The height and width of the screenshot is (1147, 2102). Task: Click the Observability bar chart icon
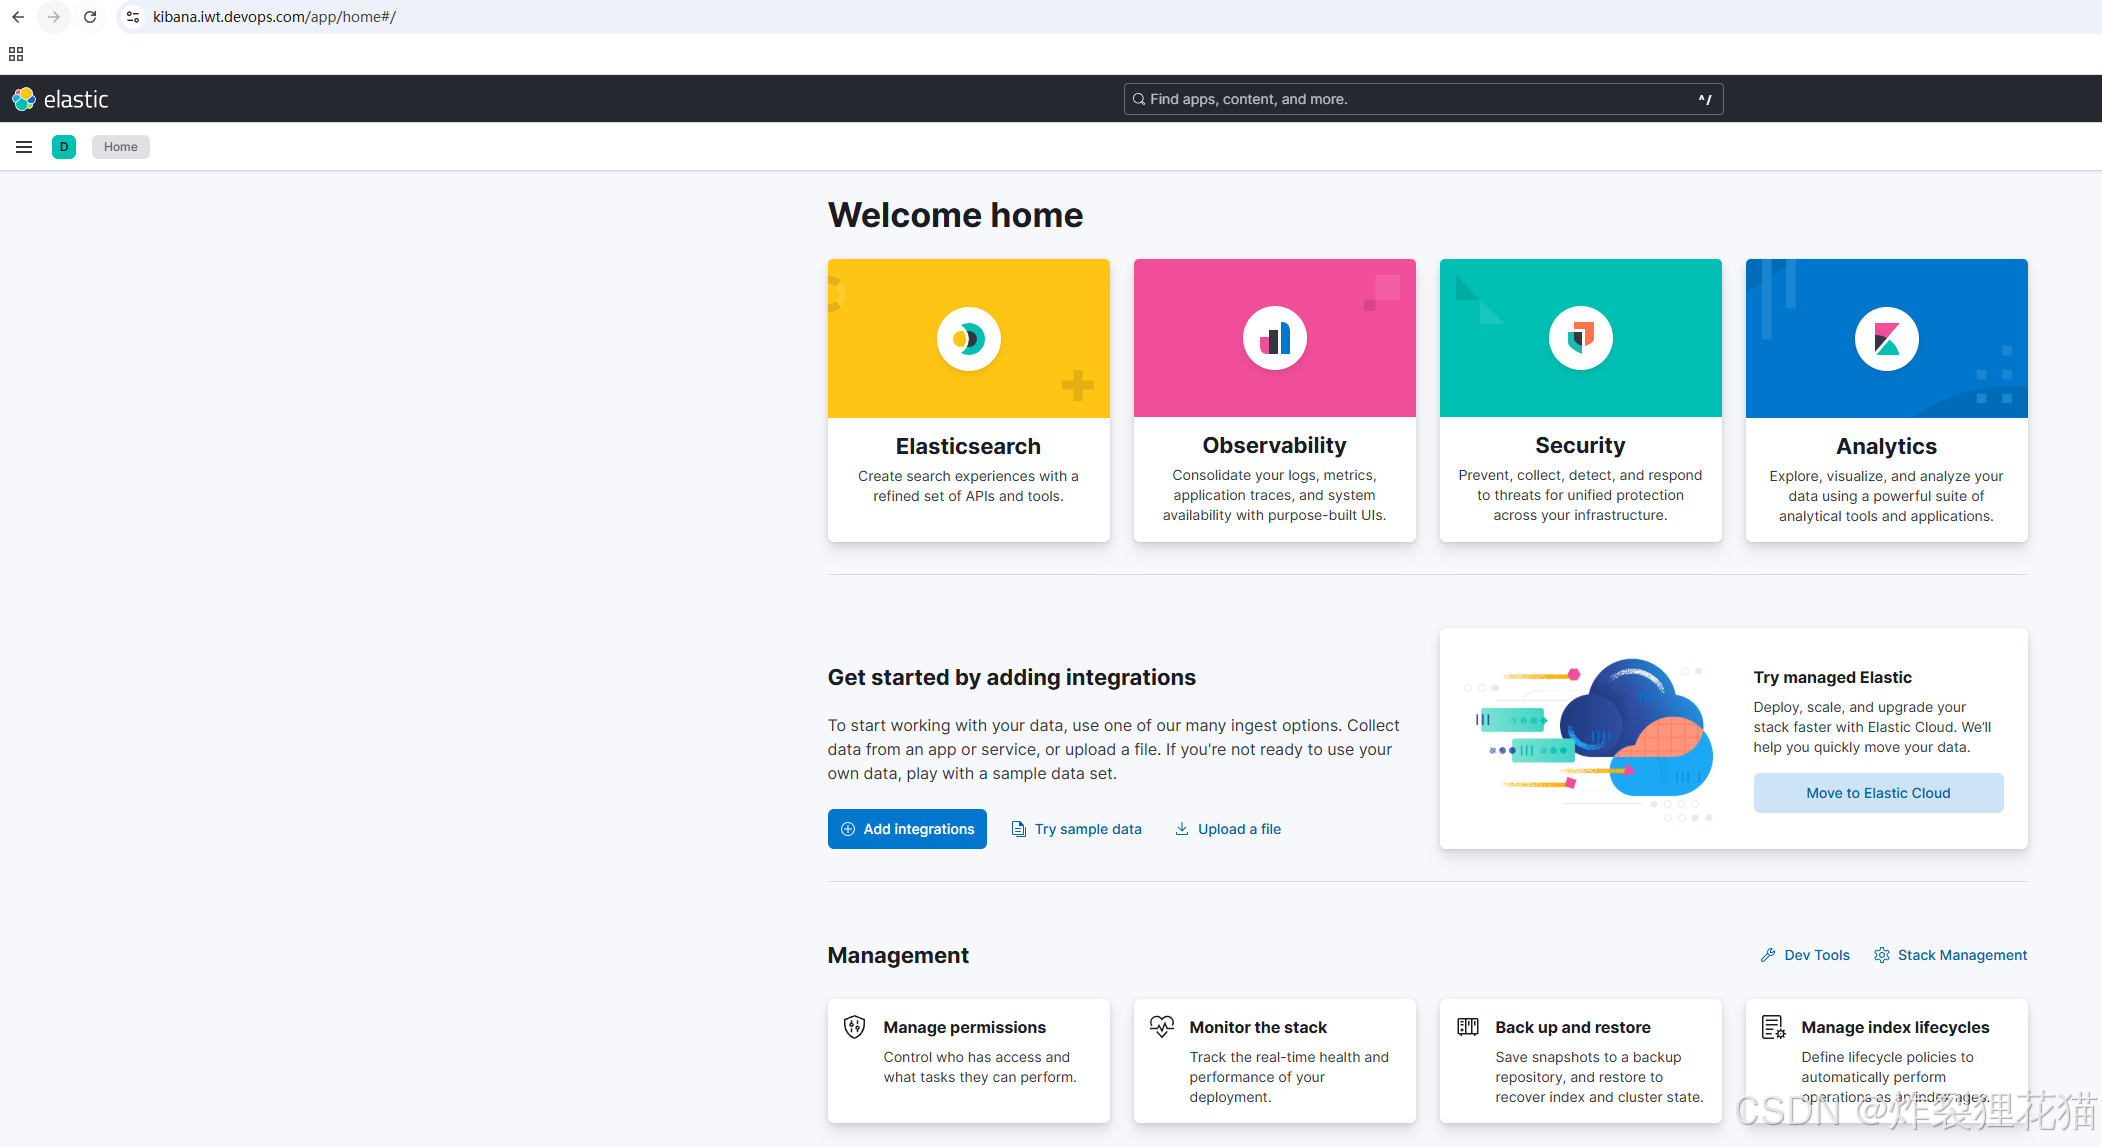coord(1274,339)
